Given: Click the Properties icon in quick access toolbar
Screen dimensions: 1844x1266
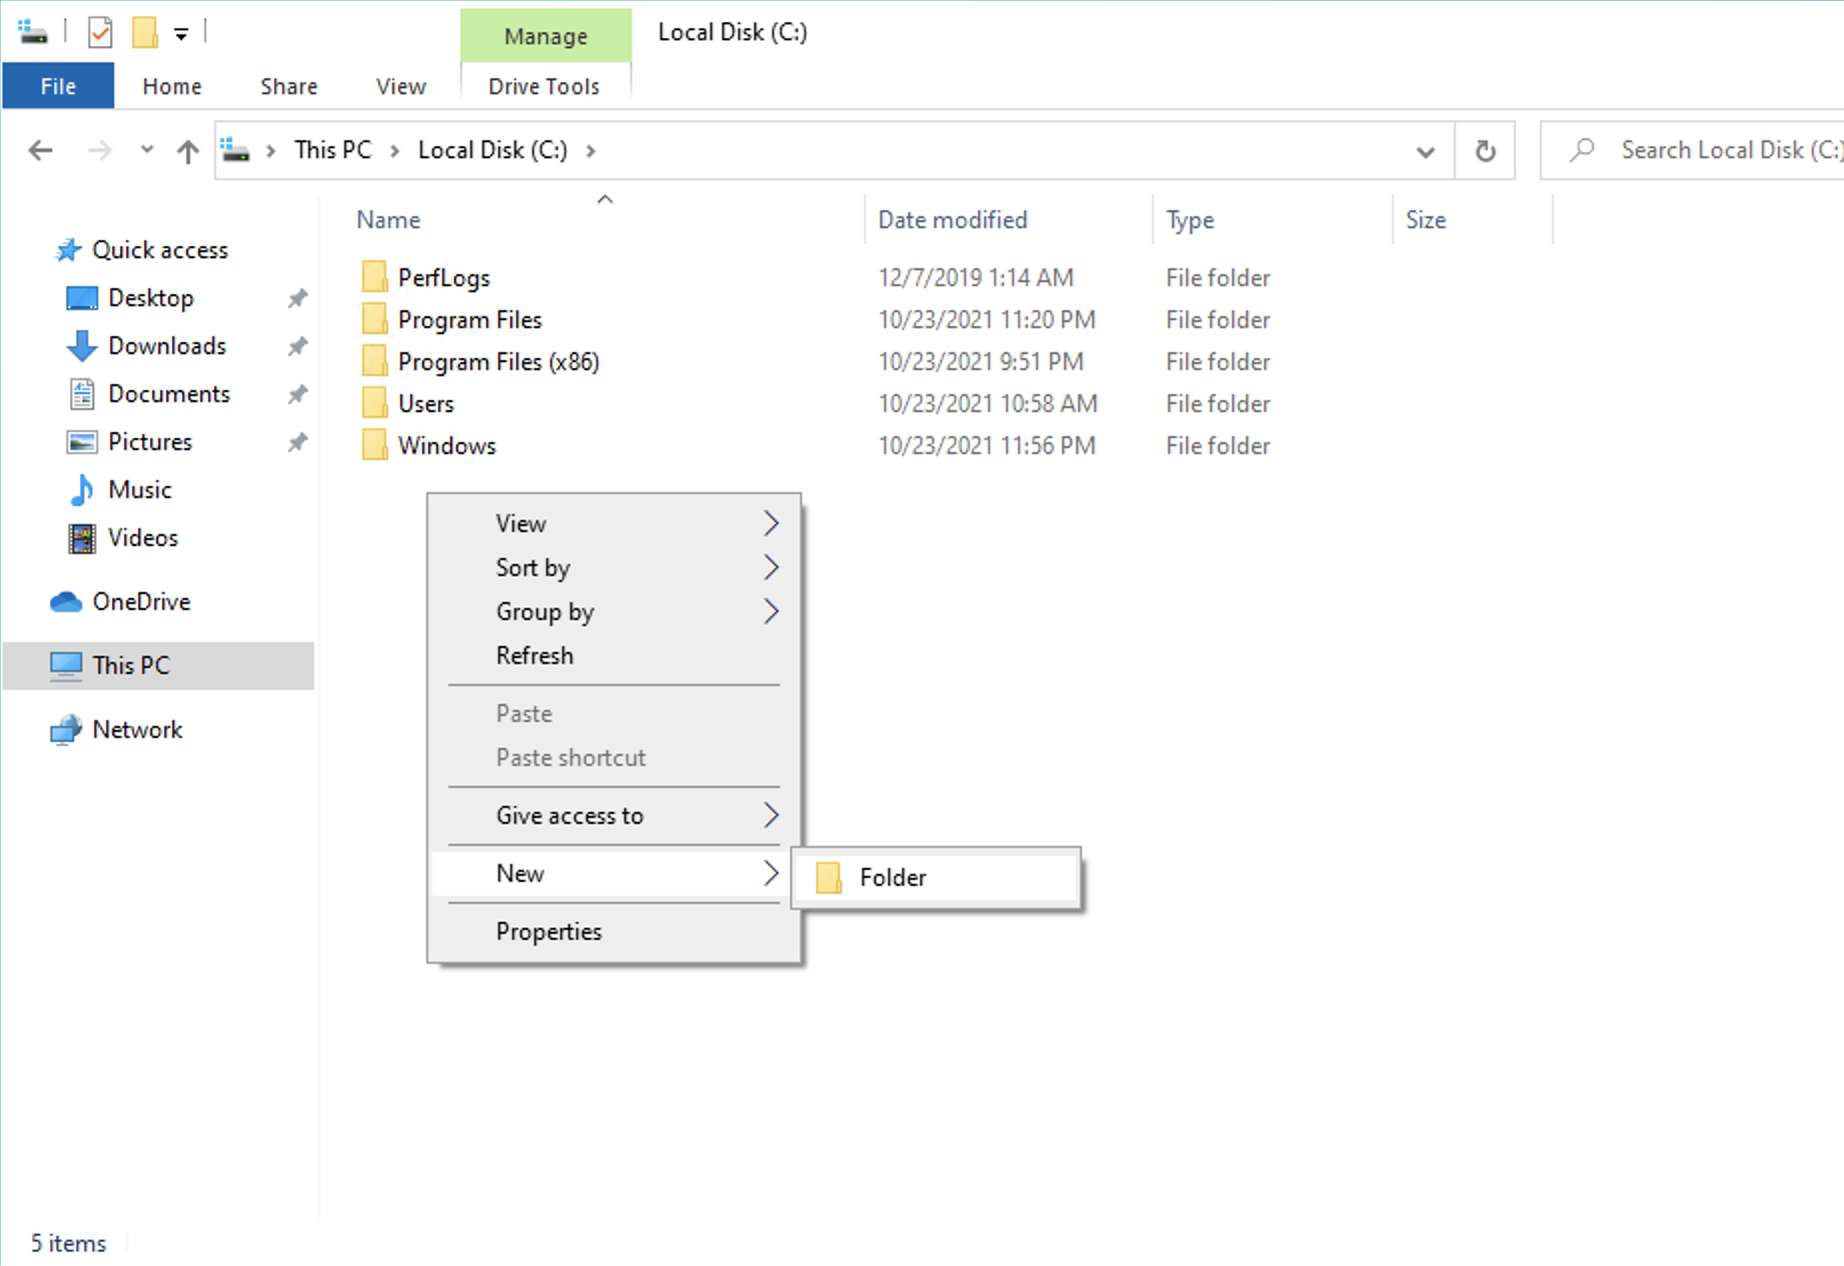Looking at the screenshot, I should (x=99, y=33).
